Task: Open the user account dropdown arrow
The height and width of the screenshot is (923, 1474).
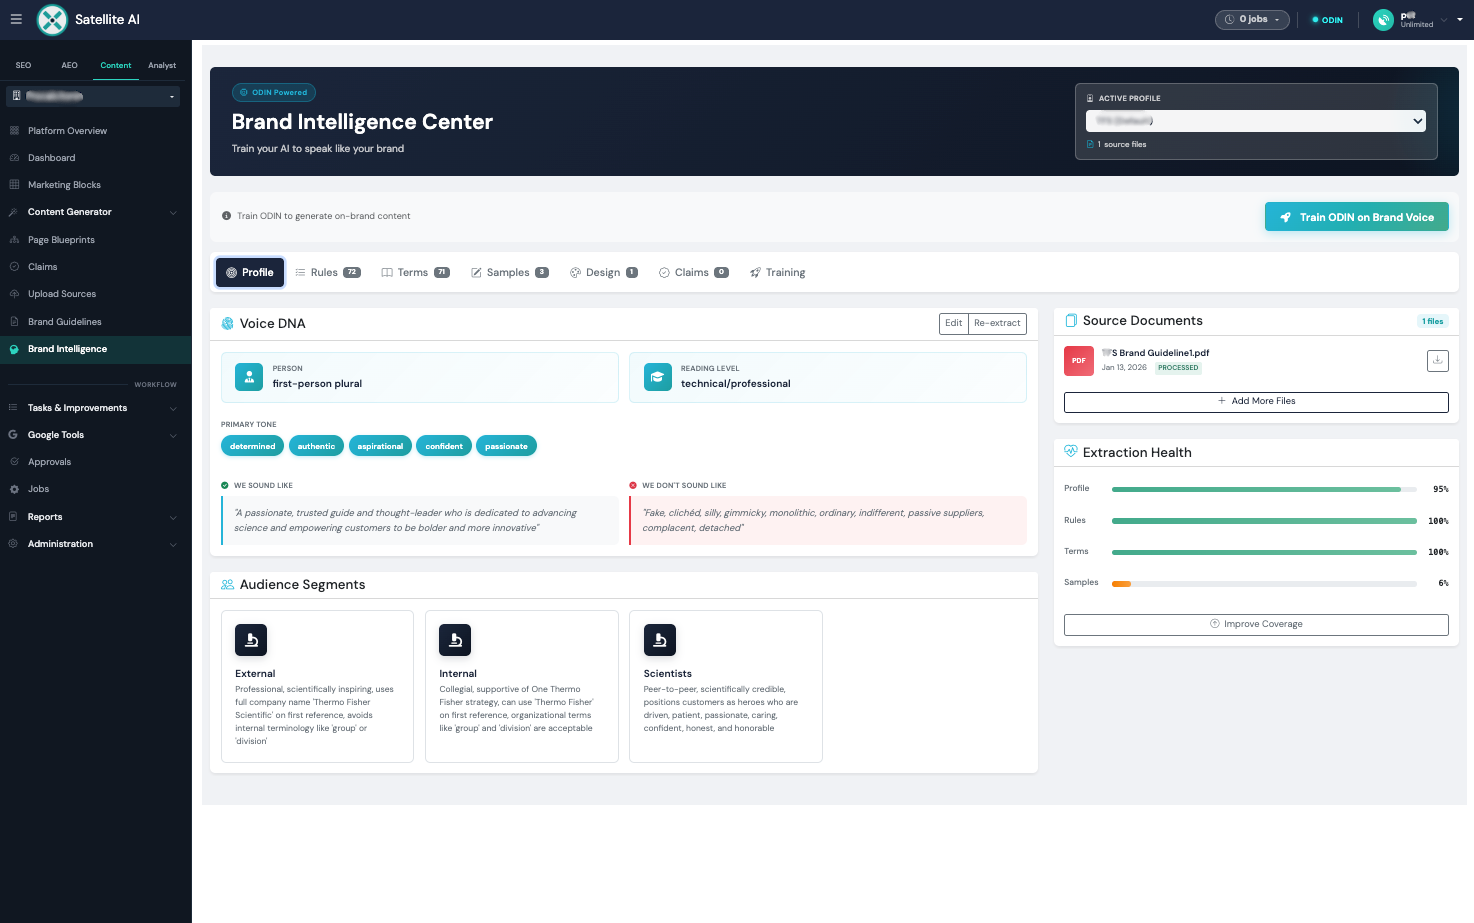Action: pyautogui.click(x=1459, y=19)
